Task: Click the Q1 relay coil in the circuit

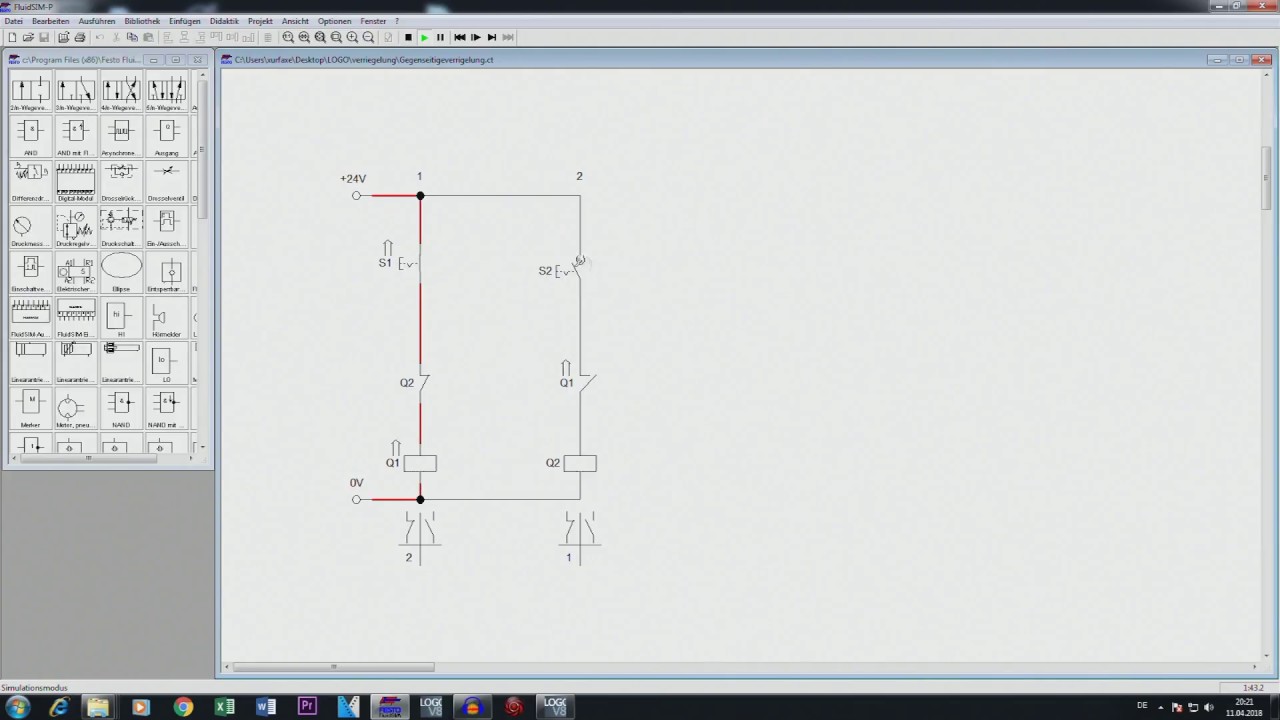Action: pyautogui.click(x=420, y=463)
